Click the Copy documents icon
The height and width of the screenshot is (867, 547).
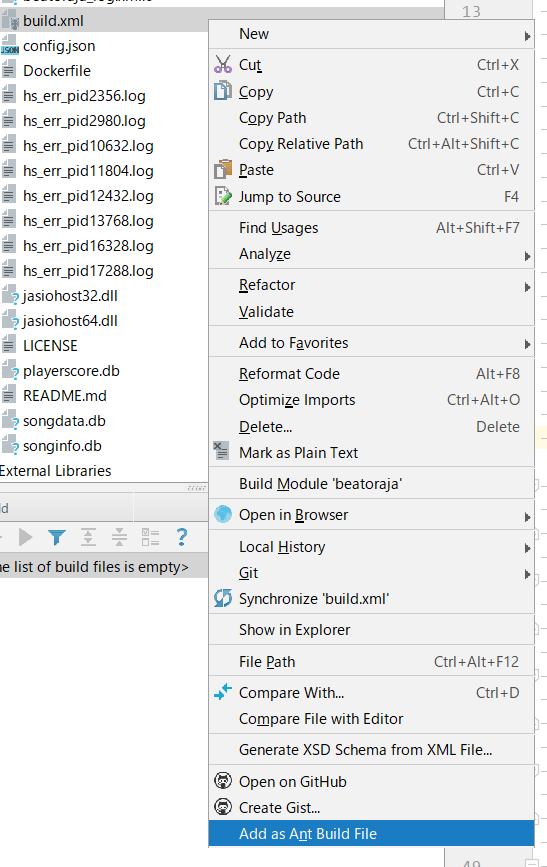pos(223,91)
